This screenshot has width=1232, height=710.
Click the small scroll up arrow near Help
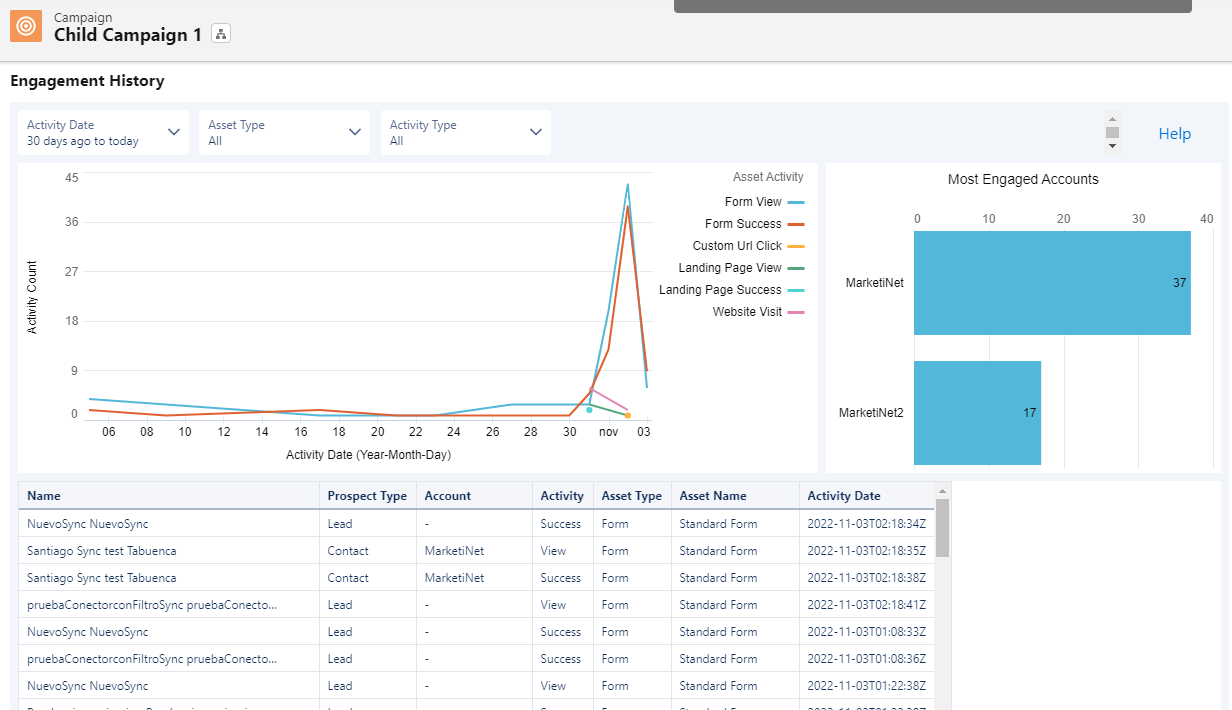(x=1112, y=118)
